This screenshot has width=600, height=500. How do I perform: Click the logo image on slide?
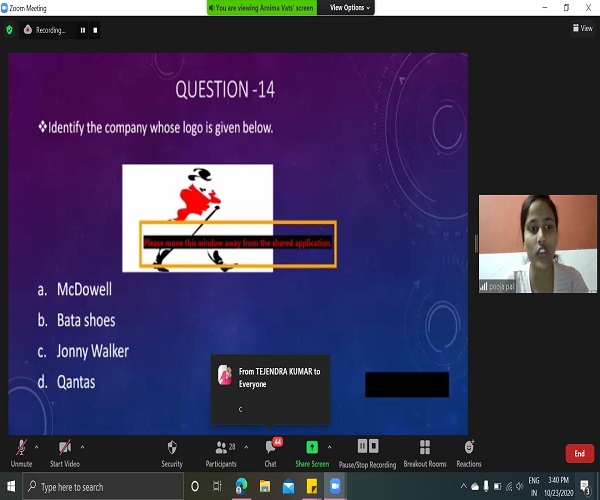click(x=197, y=218)
